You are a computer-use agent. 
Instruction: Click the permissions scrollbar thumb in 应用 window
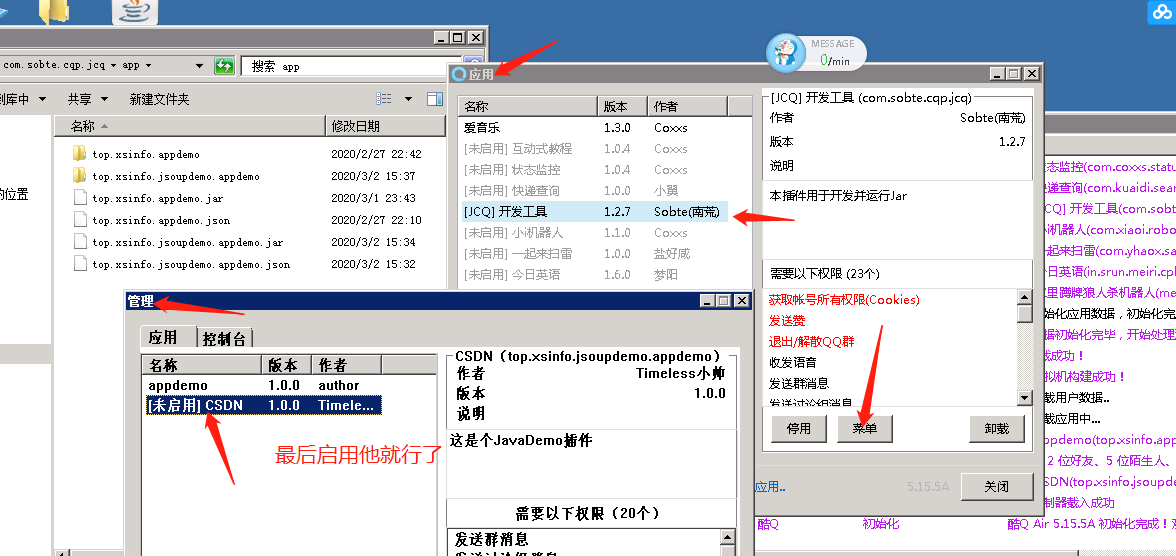[x=1024, y=314]
